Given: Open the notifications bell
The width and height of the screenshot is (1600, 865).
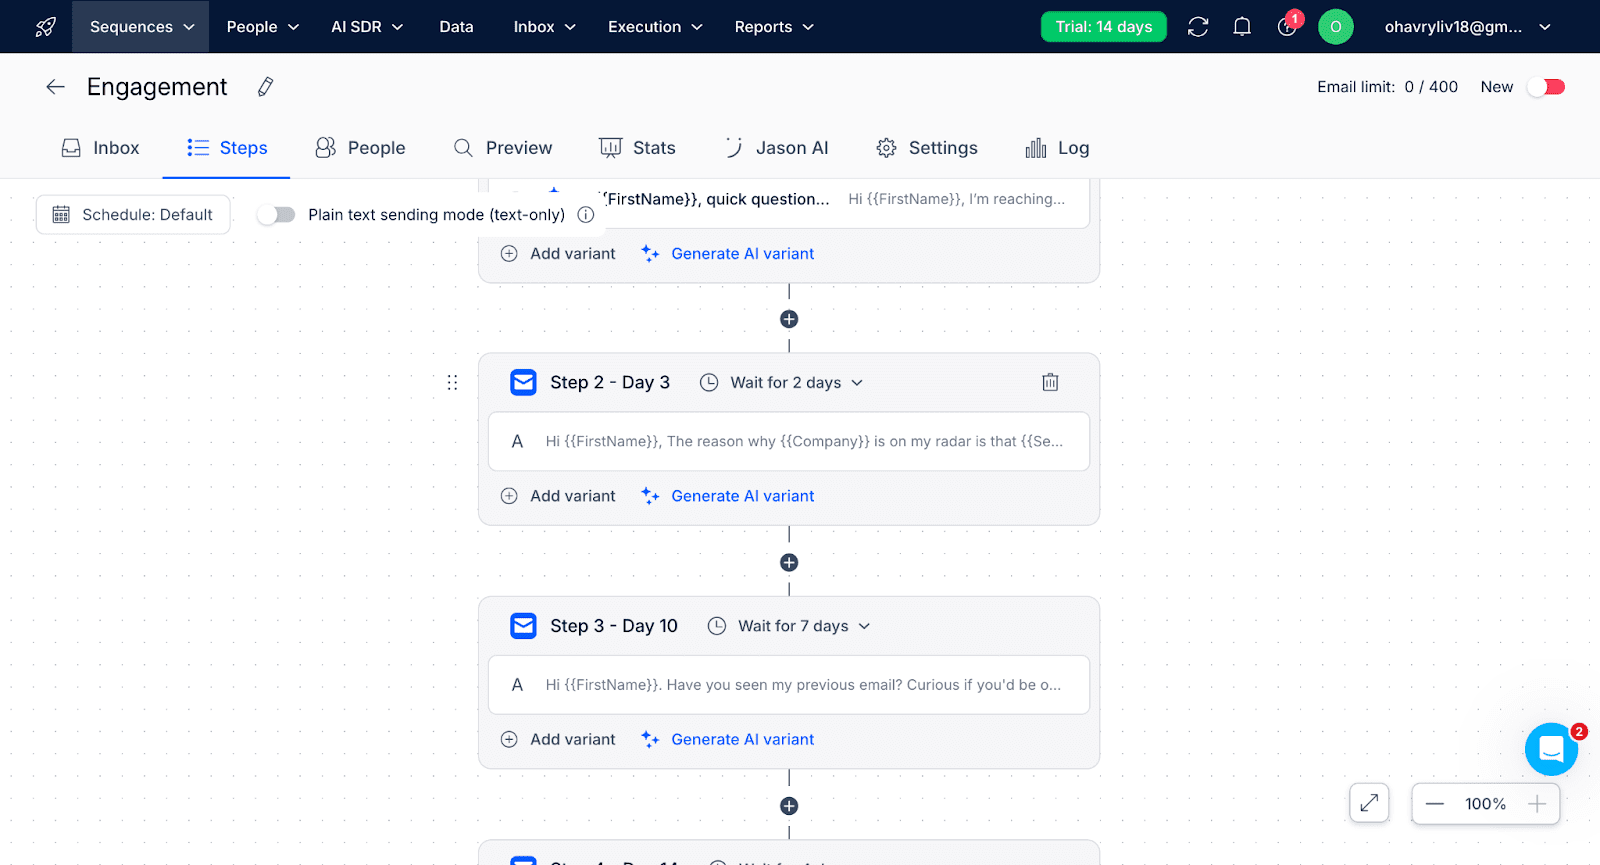Looking at the screenshot, I should [1241, 27].
